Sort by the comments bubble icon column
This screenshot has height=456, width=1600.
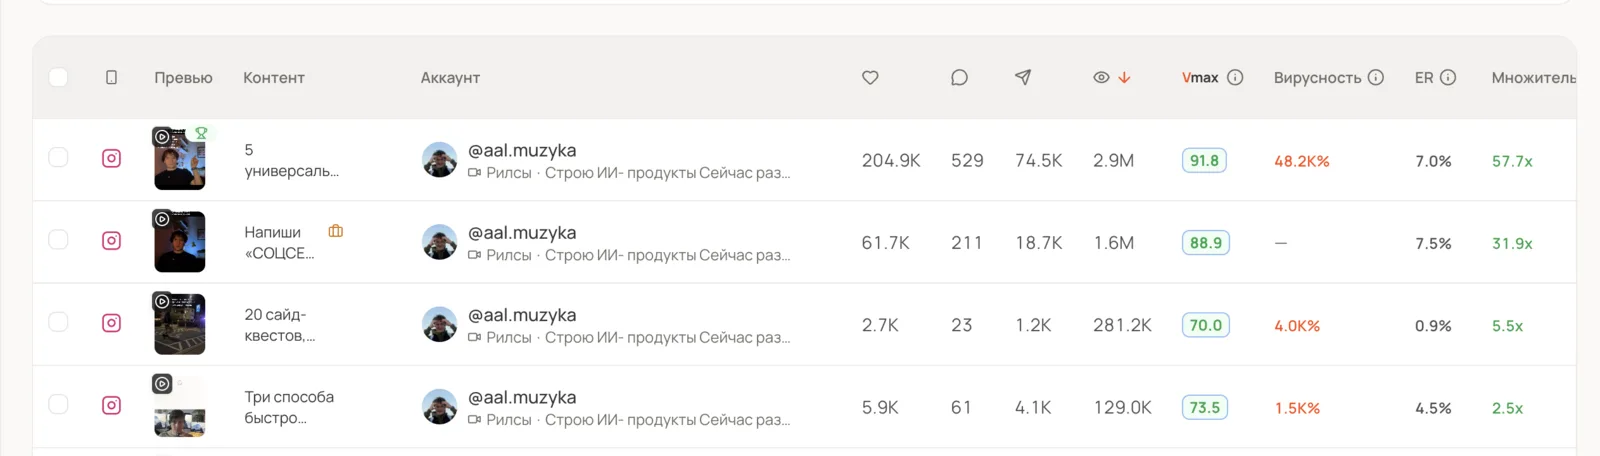pyautogui.click(x=959, y=77)
